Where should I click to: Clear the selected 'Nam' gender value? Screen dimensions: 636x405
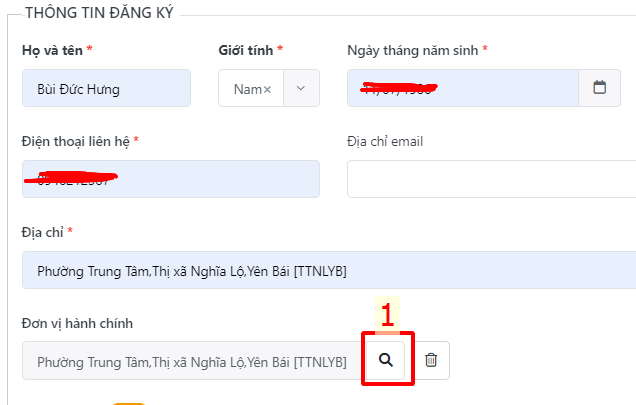tap(267, 89)
